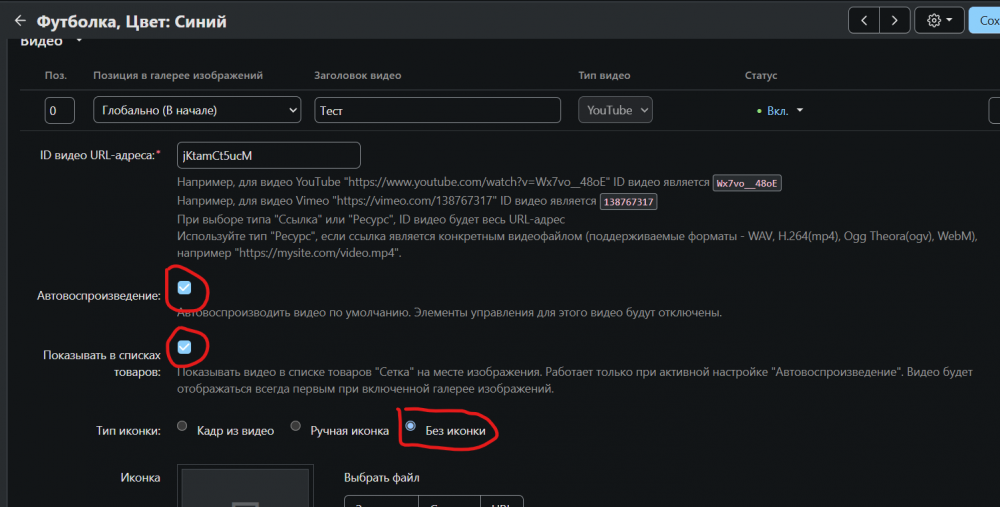
Task: Go to previous product with left chevron
Action: (864, 20)
